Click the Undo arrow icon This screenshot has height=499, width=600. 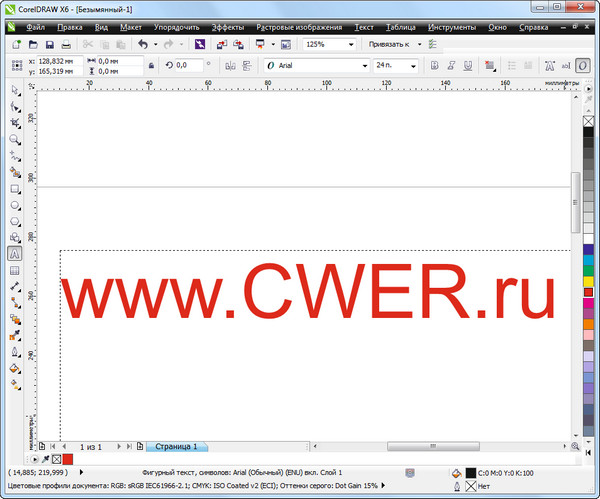coord(143,45)
